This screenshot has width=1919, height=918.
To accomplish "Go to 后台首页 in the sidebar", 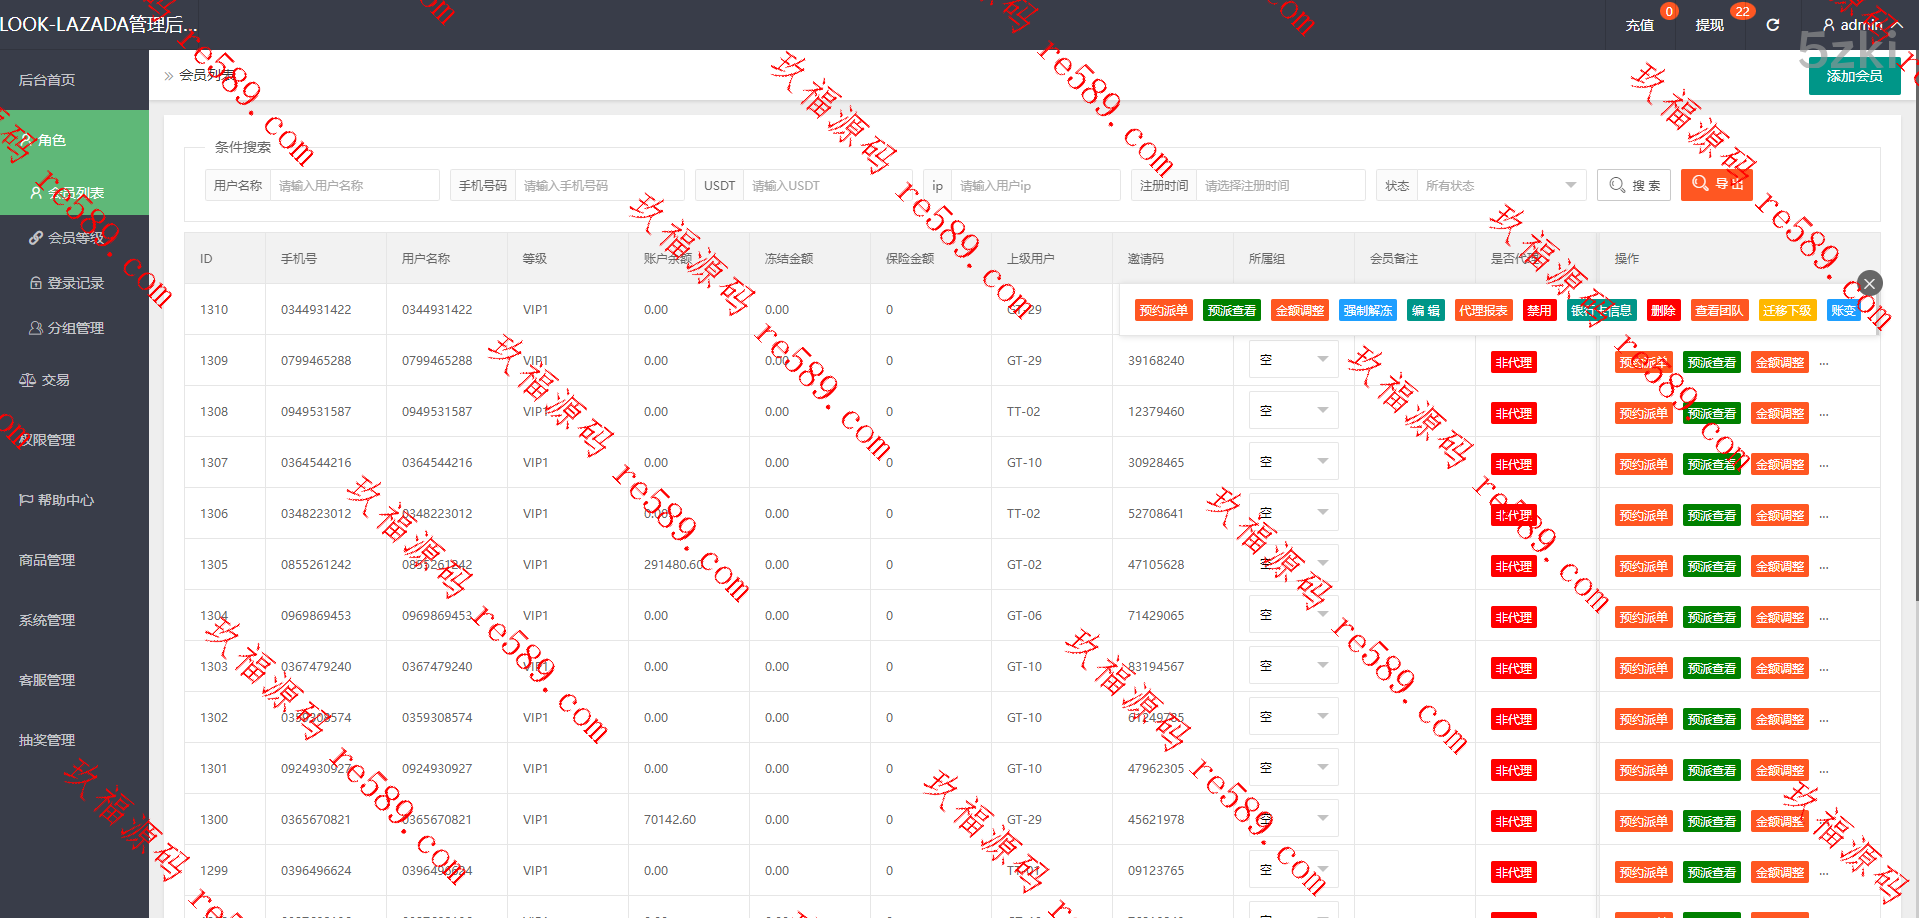I will tap(47, 80).
